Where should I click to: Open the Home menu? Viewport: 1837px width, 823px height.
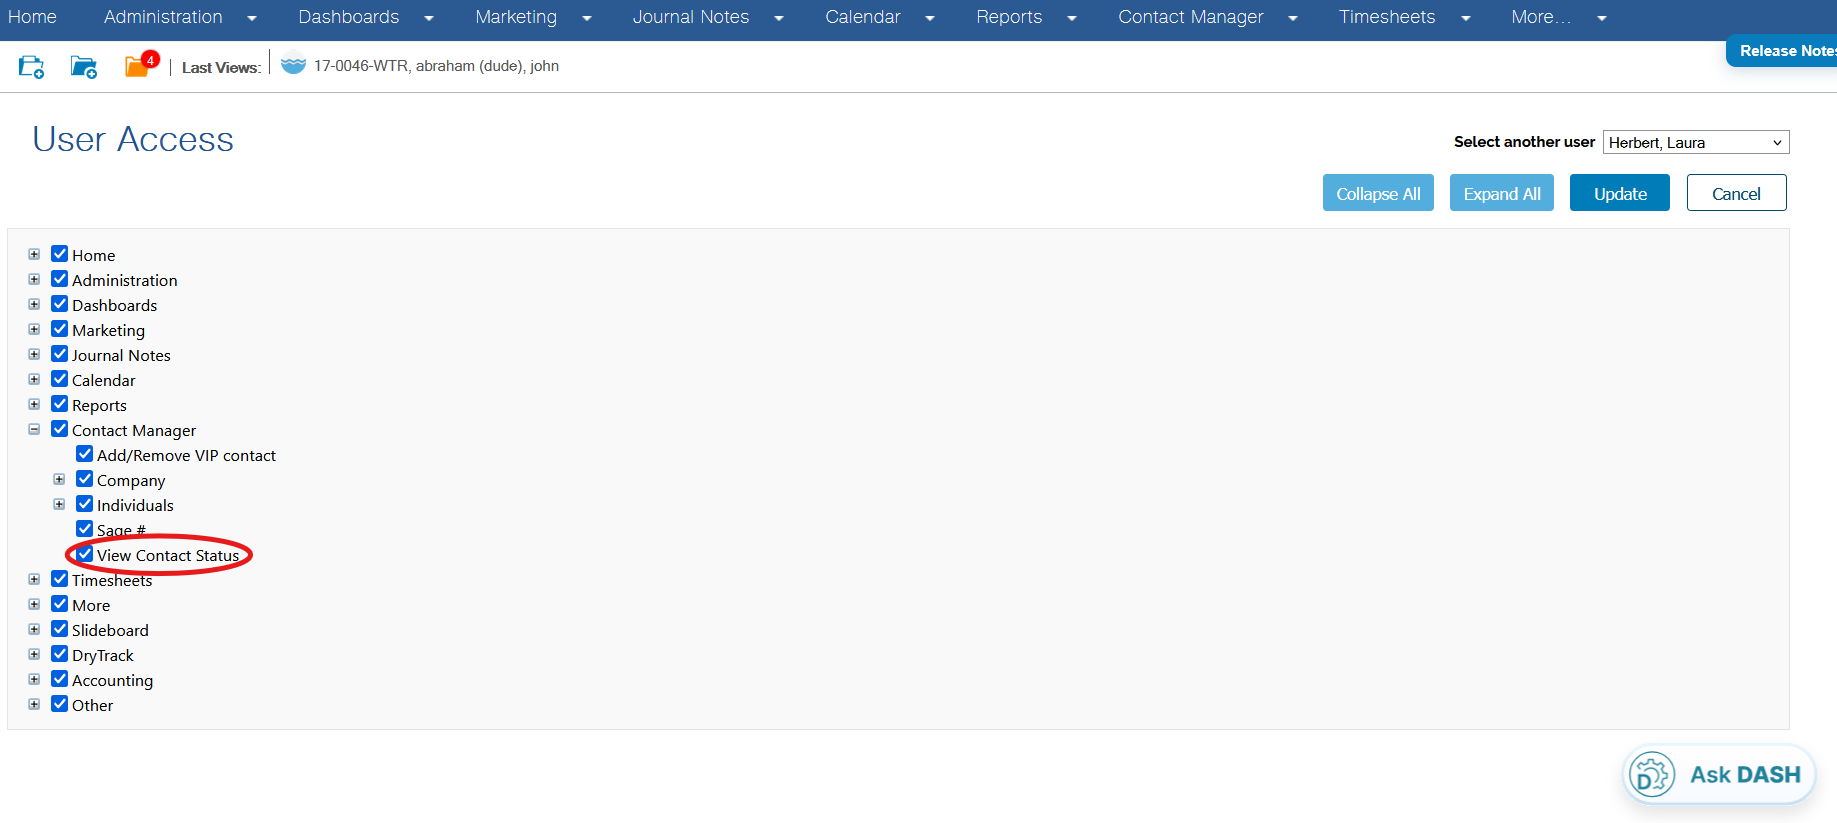(x=32, y=17)
